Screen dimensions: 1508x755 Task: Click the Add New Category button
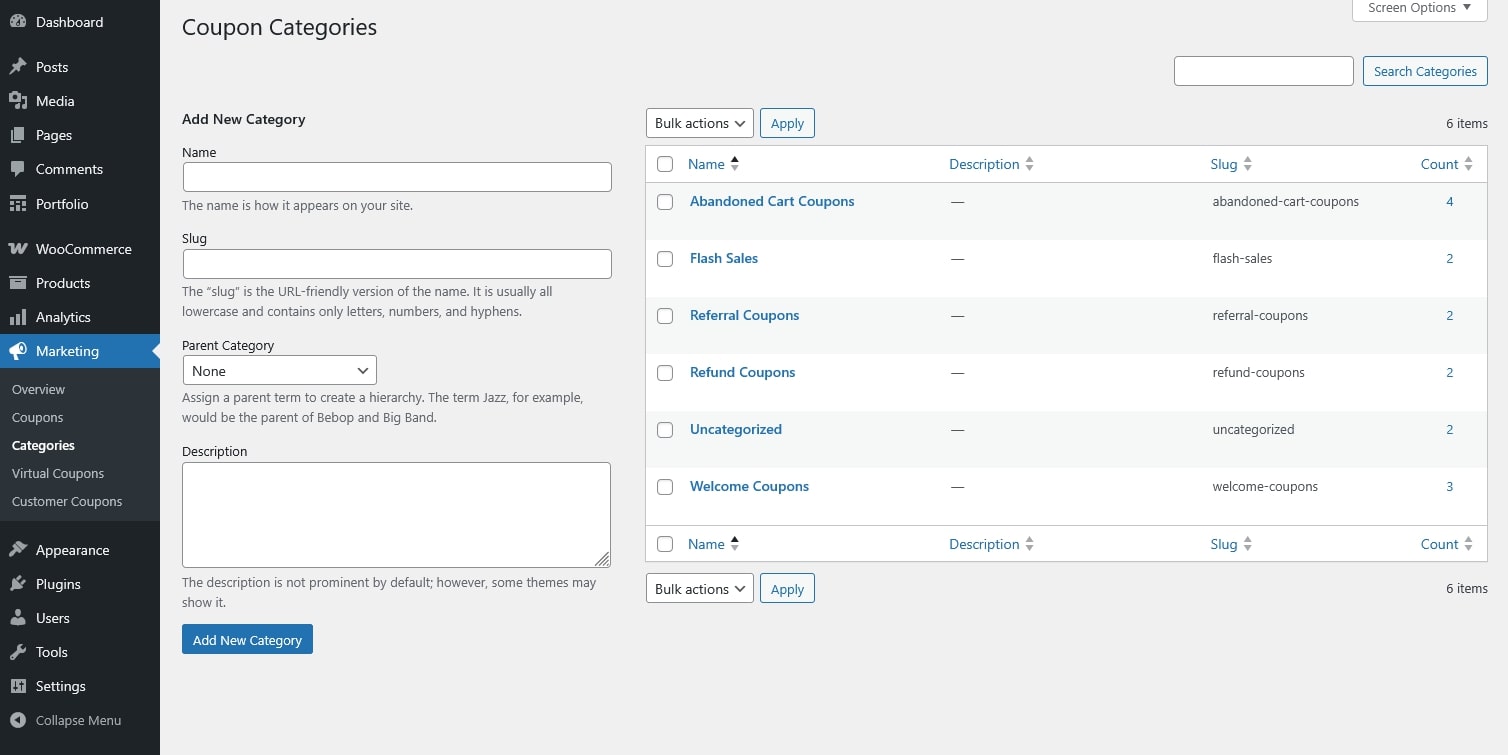point(247,640)
